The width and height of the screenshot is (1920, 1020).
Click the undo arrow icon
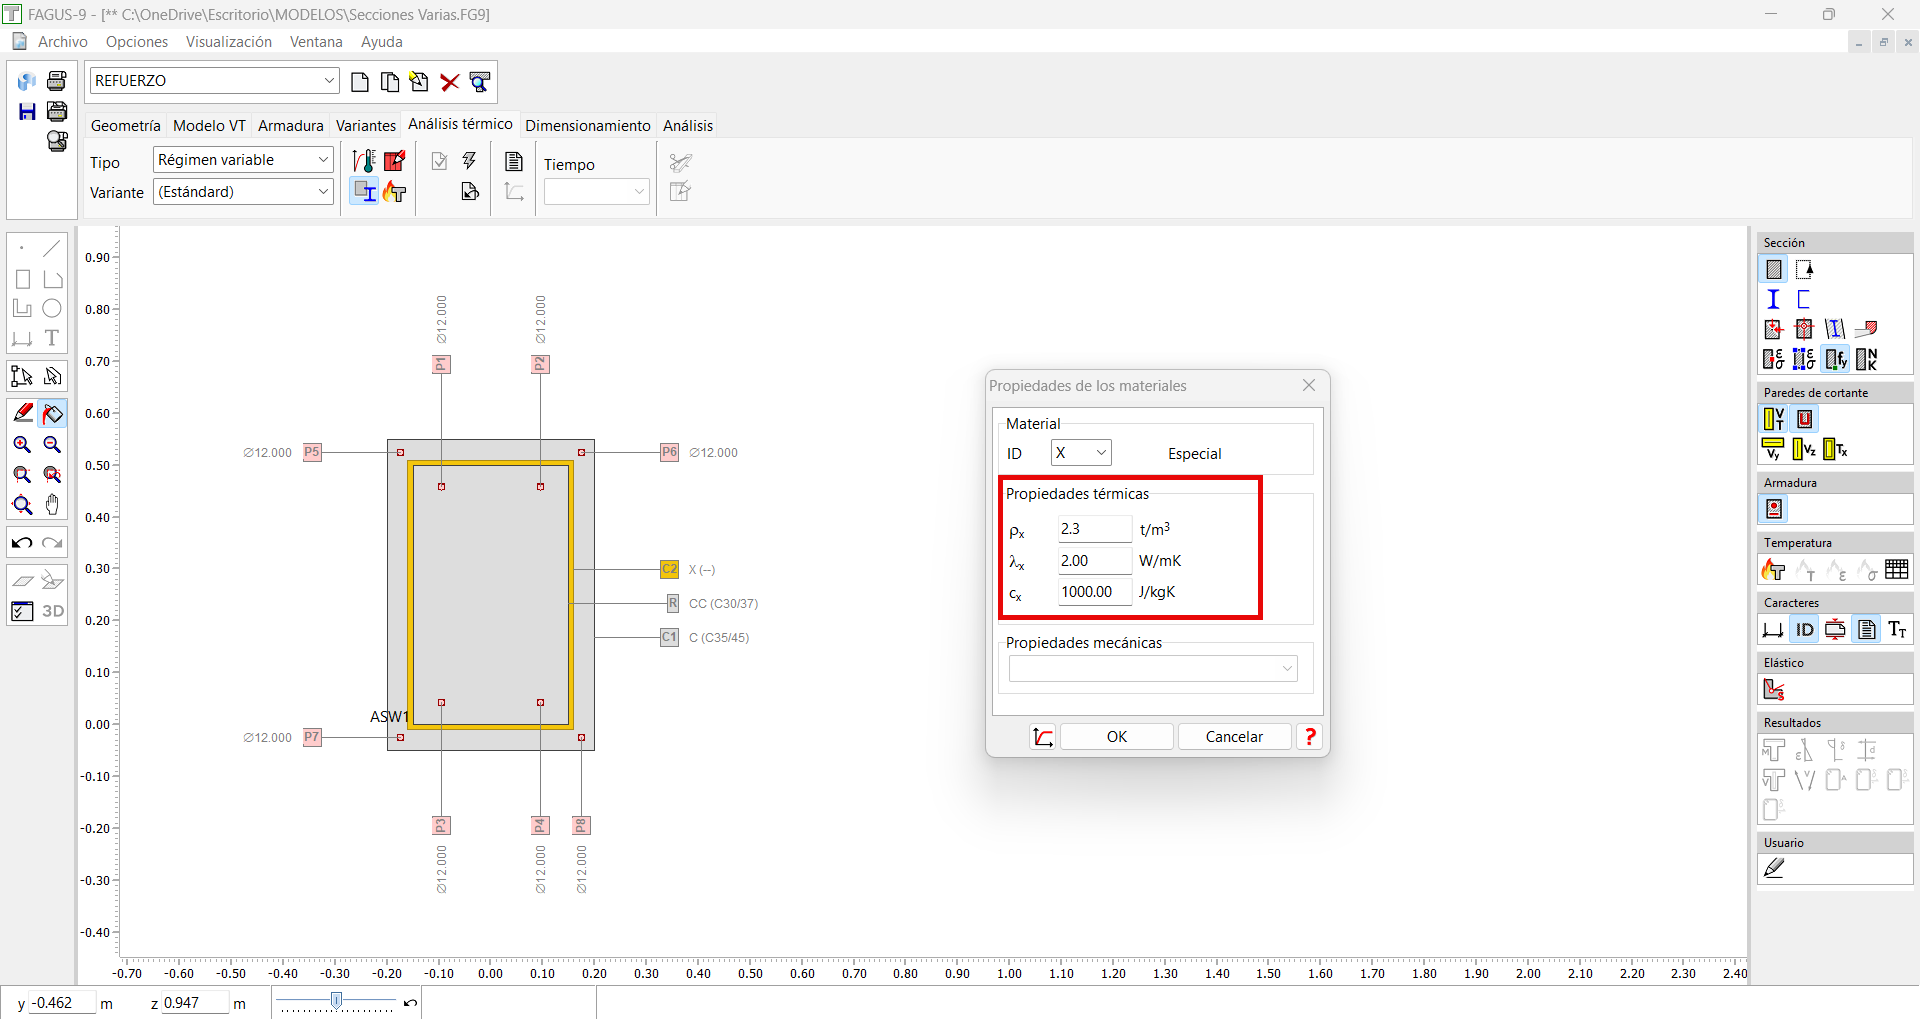click(x=22, y=543)
